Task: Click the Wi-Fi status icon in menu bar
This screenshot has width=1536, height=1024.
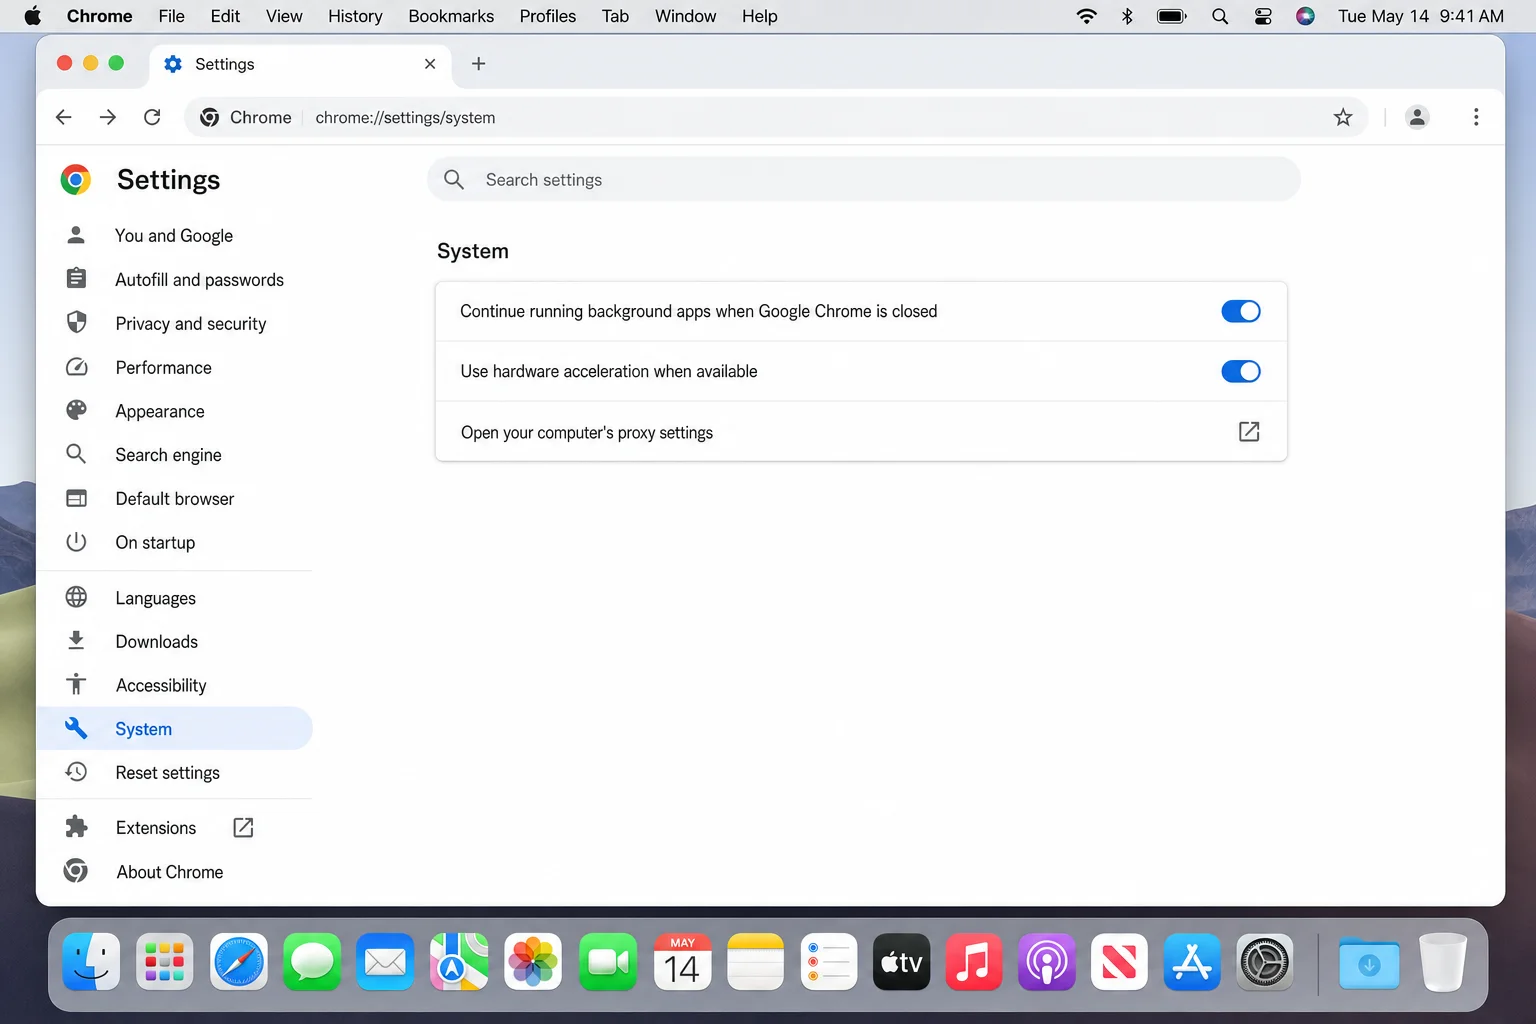Action: click(x=1086, y=16)
